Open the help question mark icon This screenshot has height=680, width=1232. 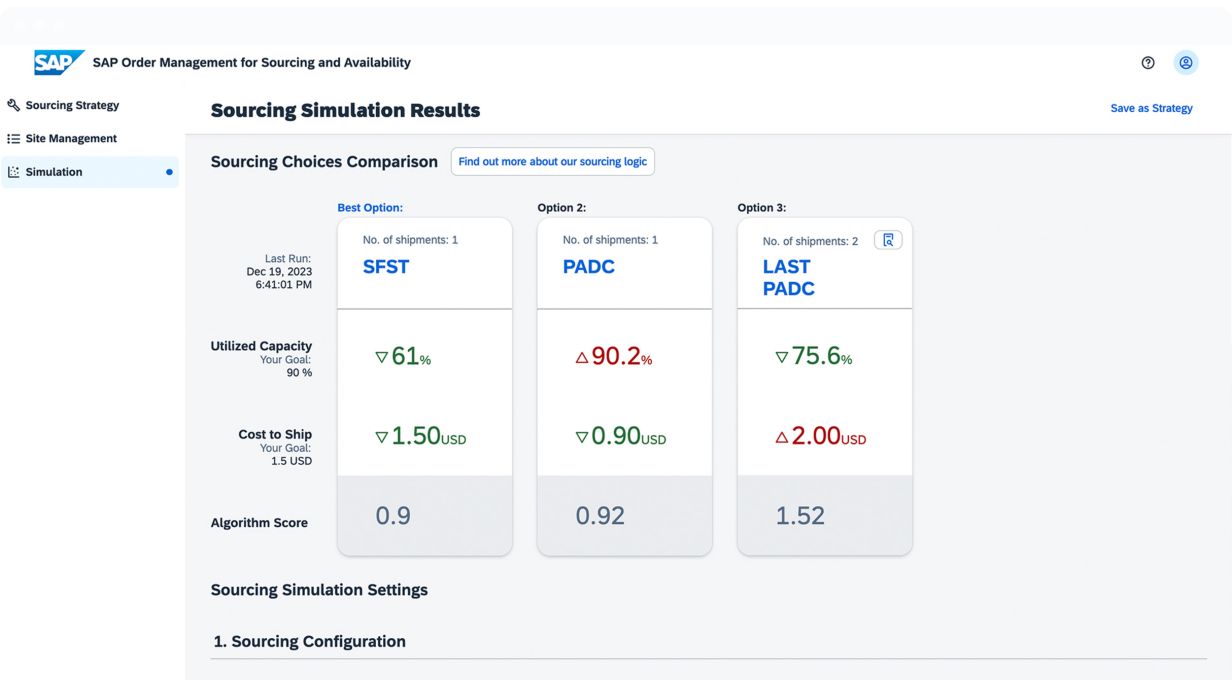click(1148, 63)
